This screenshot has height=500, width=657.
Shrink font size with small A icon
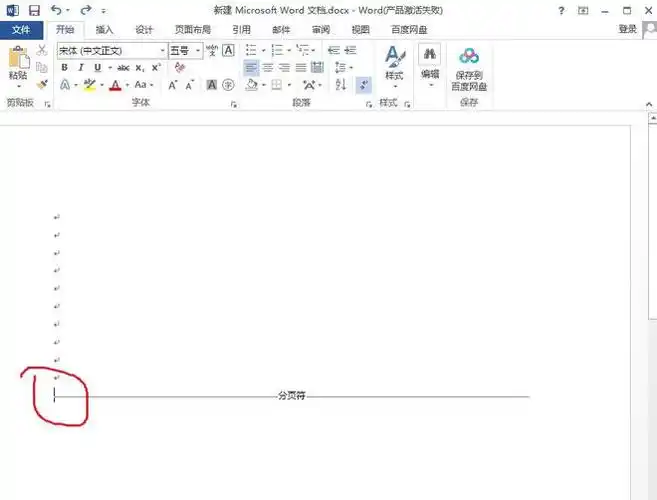(189, 85)
